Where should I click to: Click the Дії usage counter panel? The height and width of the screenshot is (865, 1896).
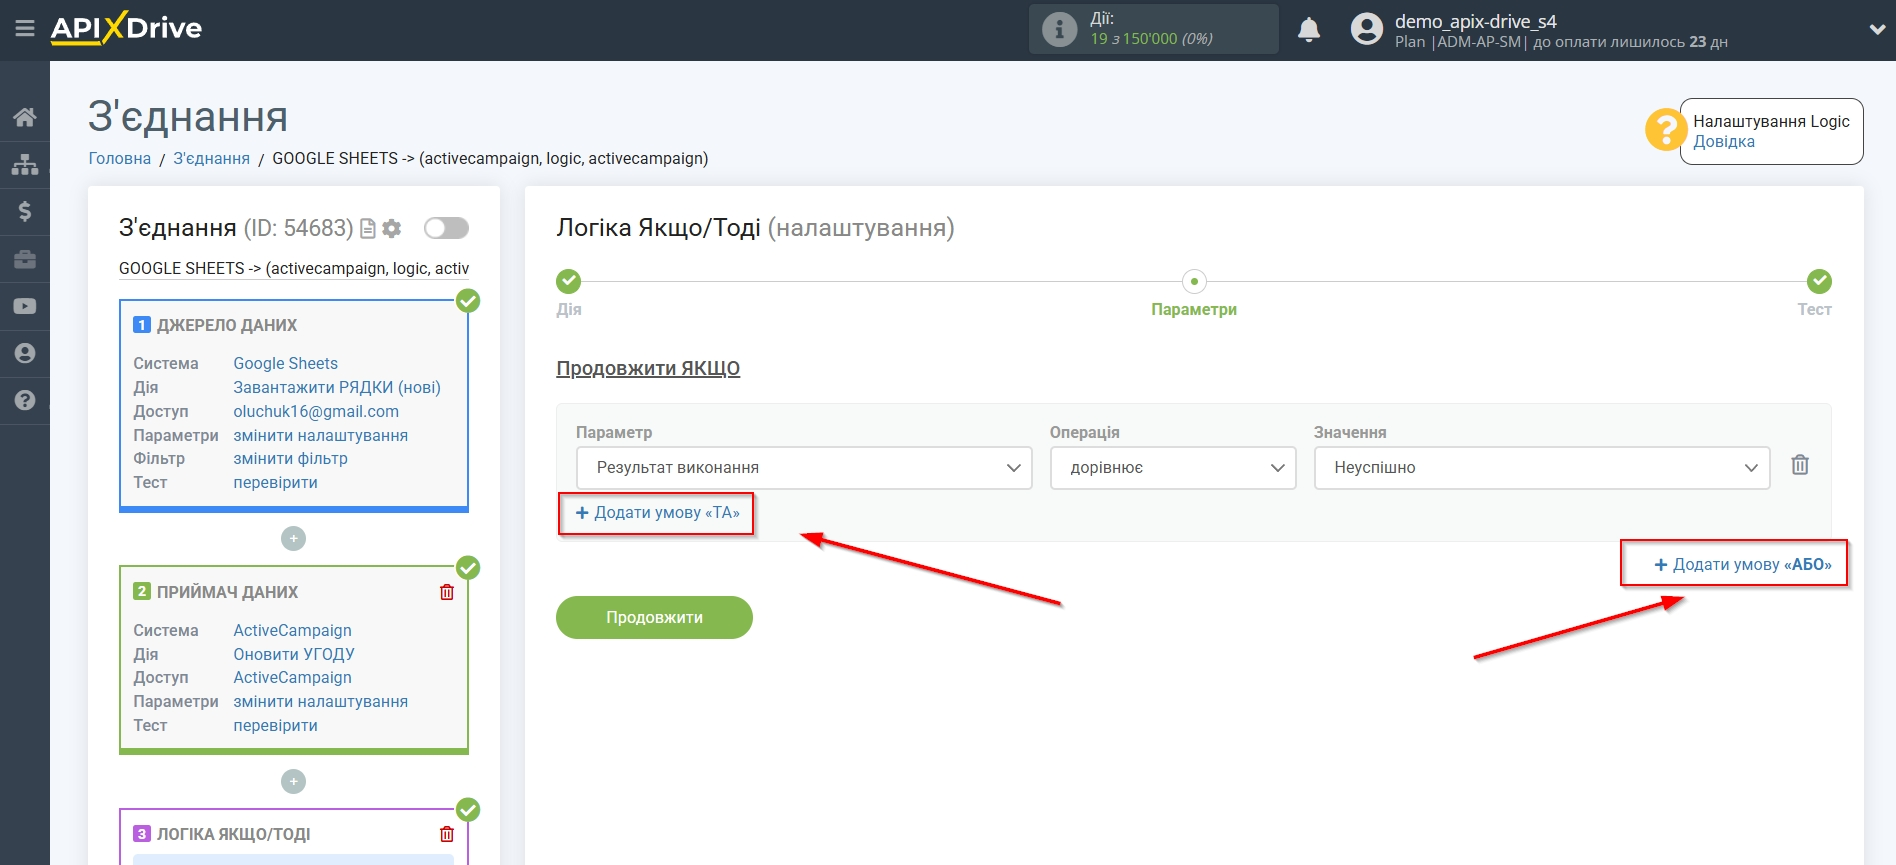(x=1153, y=29)
